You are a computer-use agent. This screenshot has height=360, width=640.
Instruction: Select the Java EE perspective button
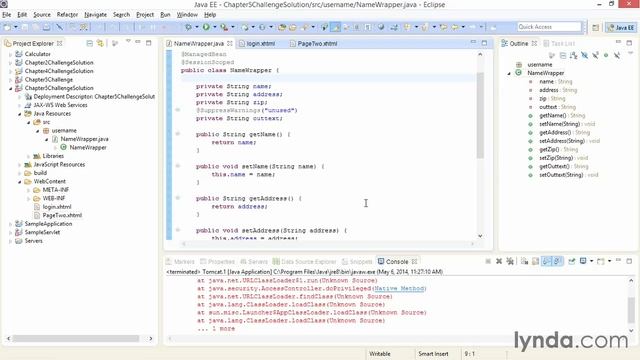pos(621,27)
